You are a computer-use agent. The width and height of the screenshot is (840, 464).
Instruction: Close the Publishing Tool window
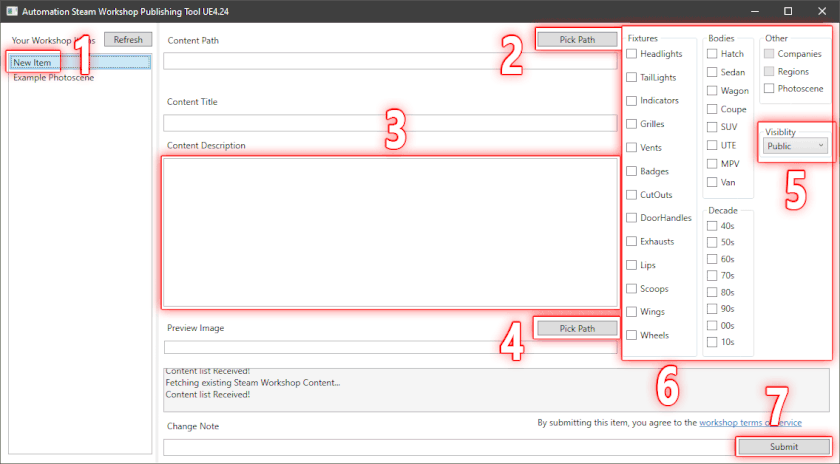click(x=822, y=11)
